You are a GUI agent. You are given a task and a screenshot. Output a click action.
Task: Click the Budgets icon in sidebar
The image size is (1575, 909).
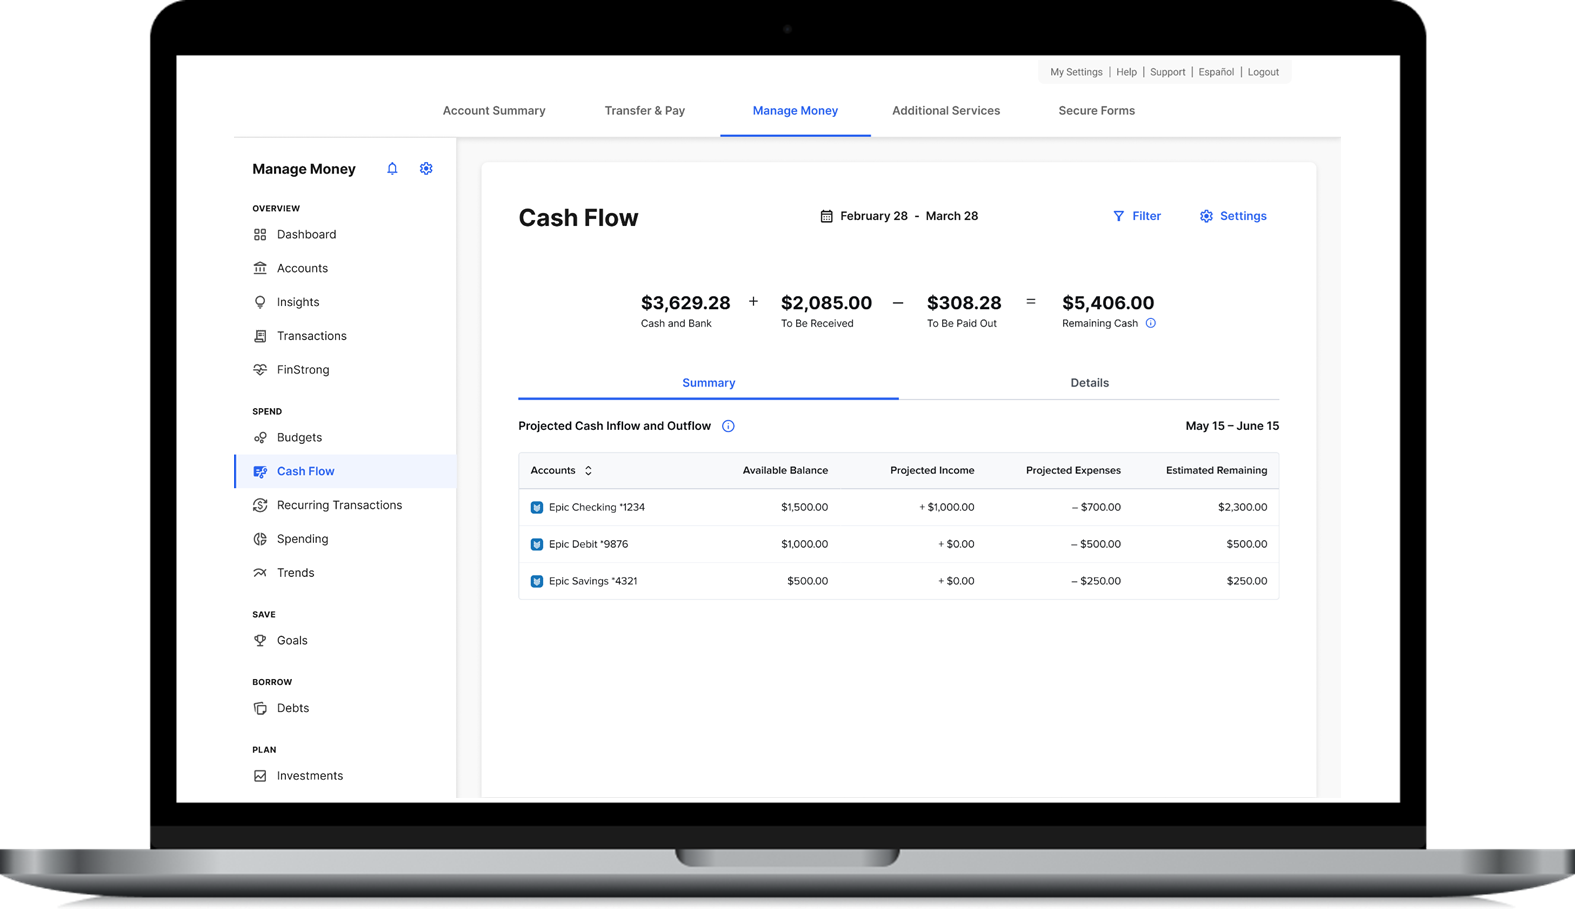(x=260, y=438)
